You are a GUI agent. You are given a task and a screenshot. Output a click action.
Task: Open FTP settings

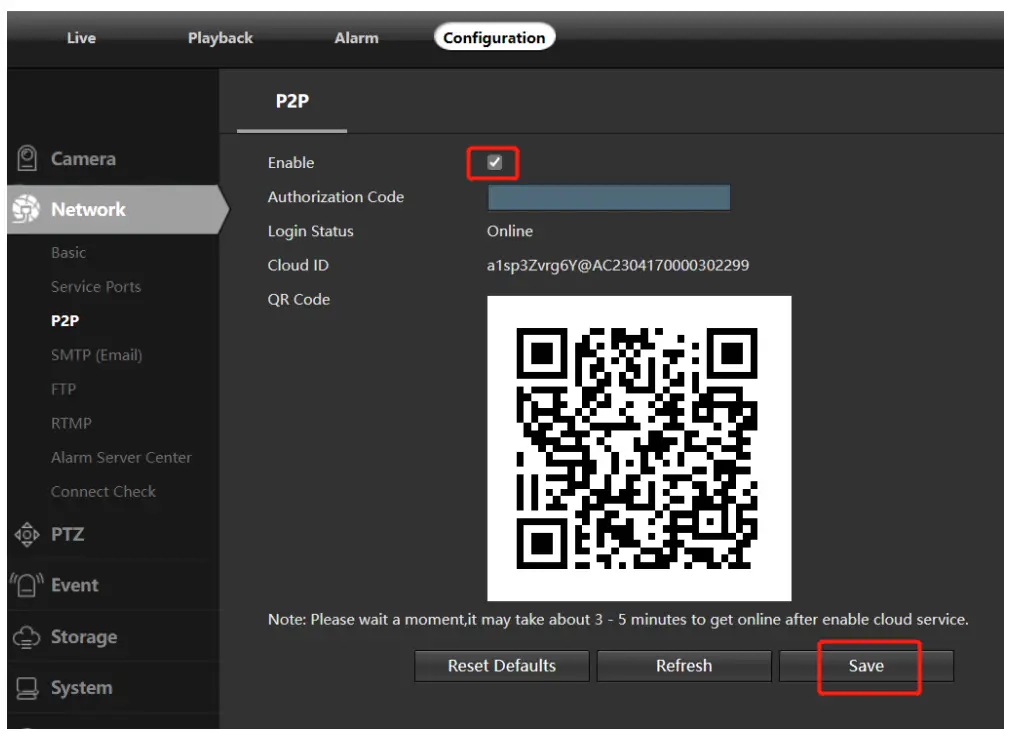(x=63, y=390)
